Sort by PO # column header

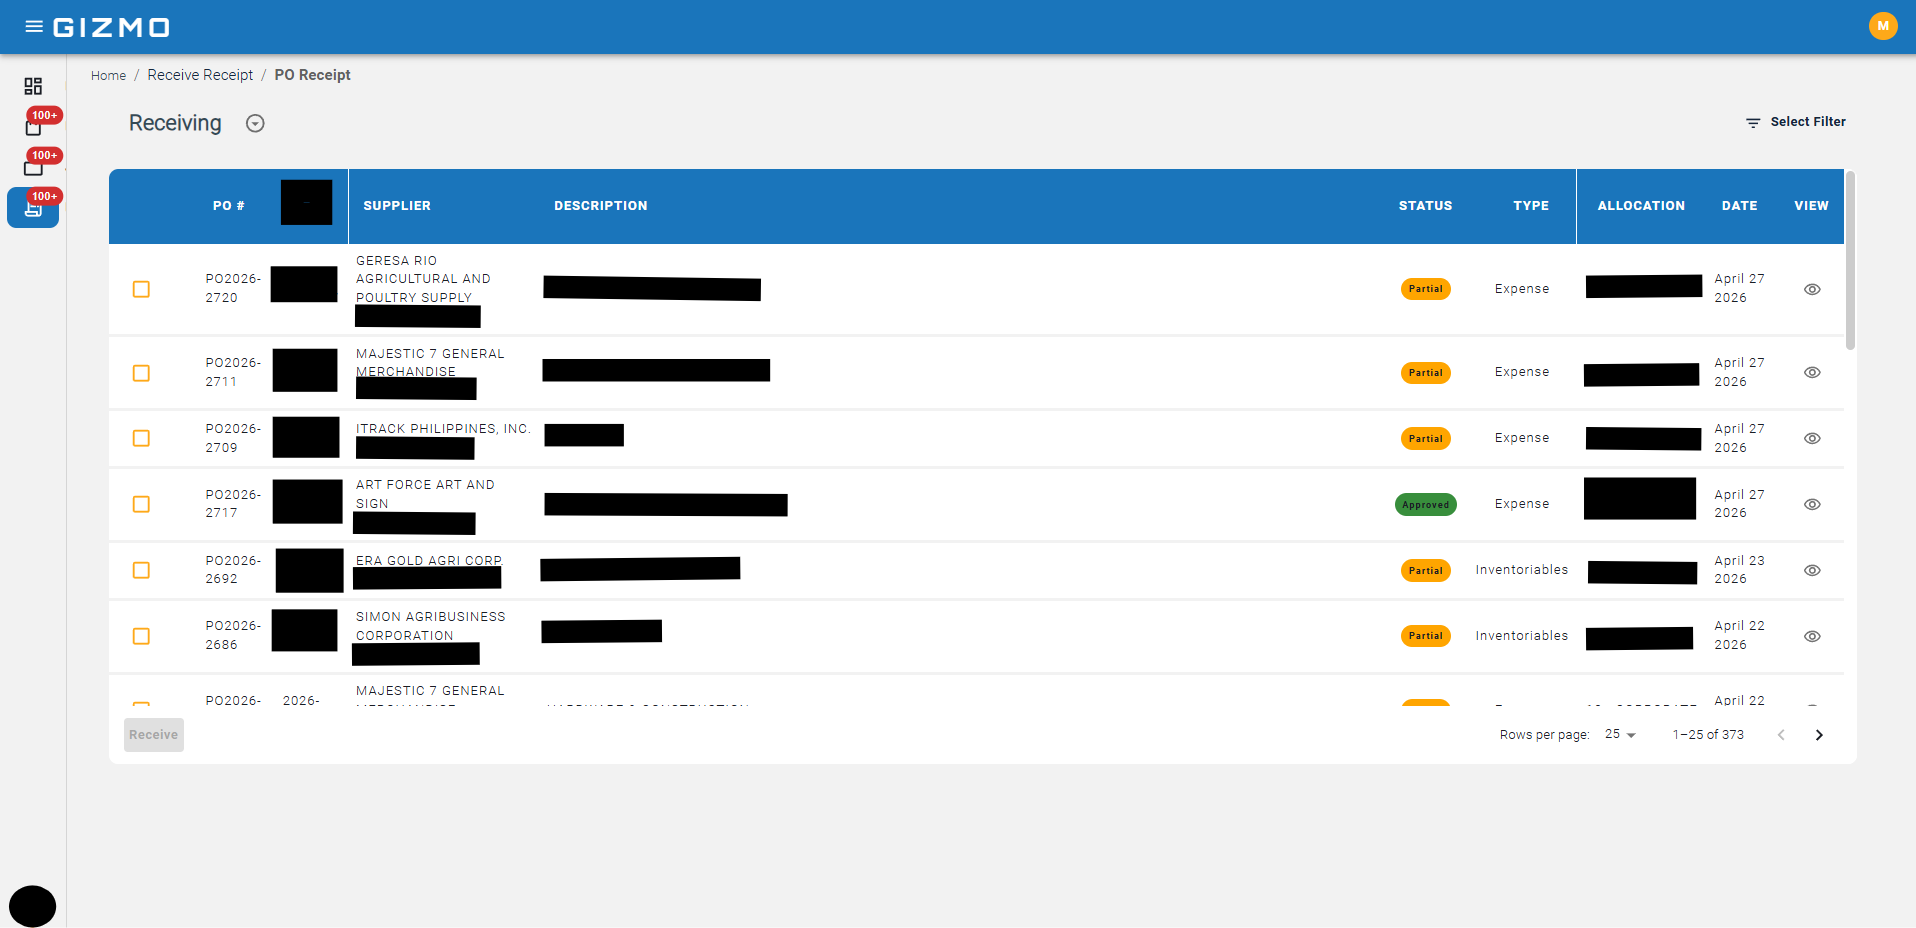[x=228, y=206]
